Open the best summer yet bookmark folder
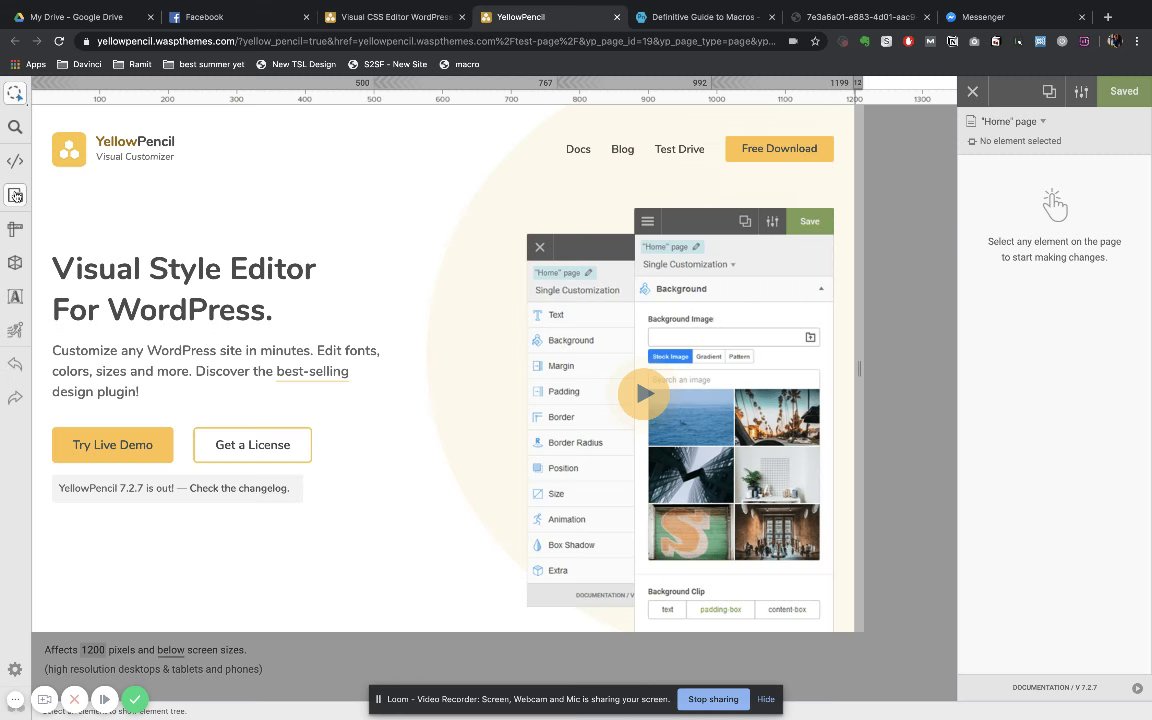Viewport: 1152px width, 720px height. coord(204,65)
